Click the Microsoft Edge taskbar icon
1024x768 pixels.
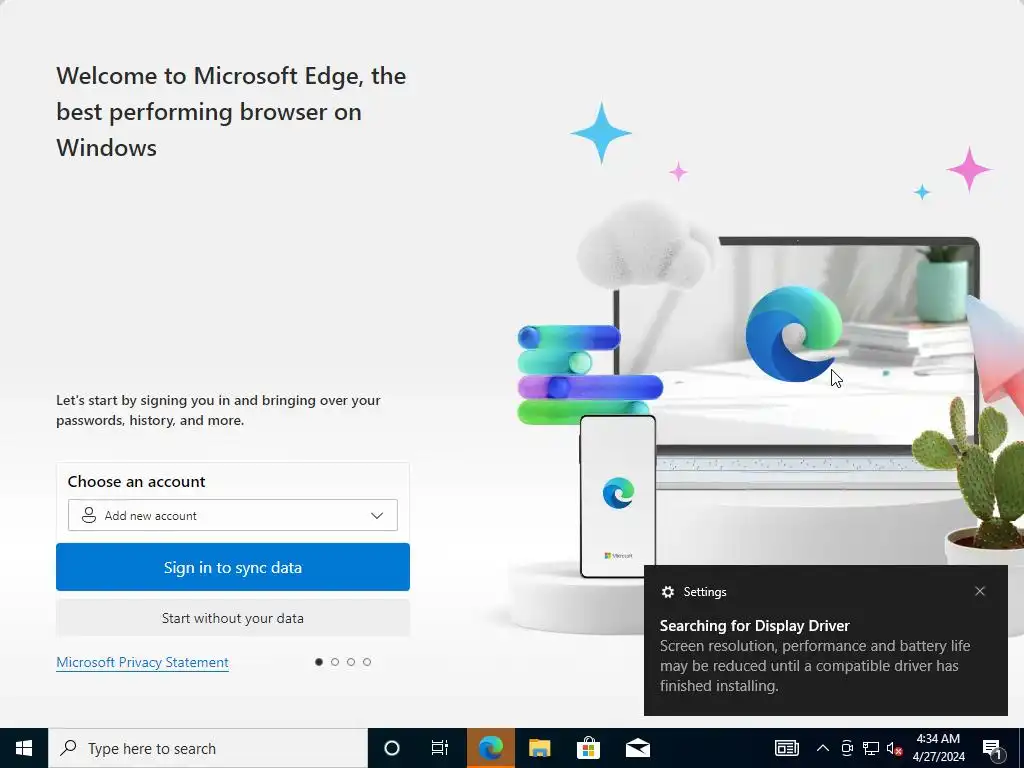coord(490,748)
